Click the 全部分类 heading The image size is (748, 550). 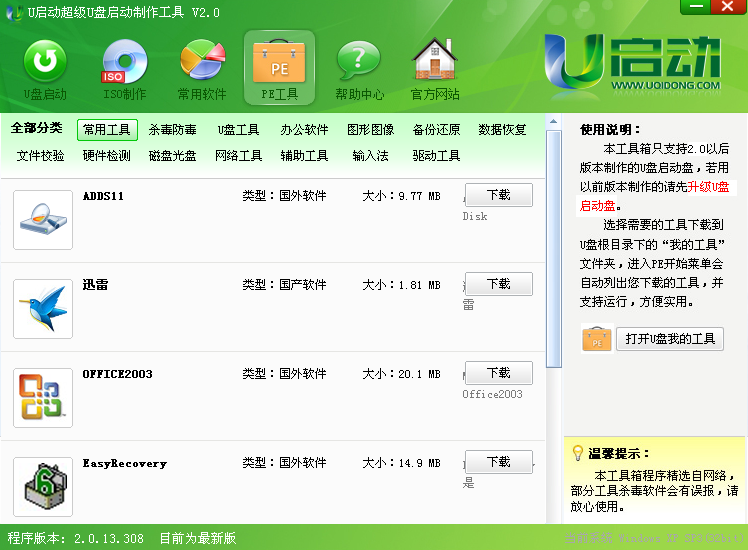pyautogui.click(x=37, y=128)
